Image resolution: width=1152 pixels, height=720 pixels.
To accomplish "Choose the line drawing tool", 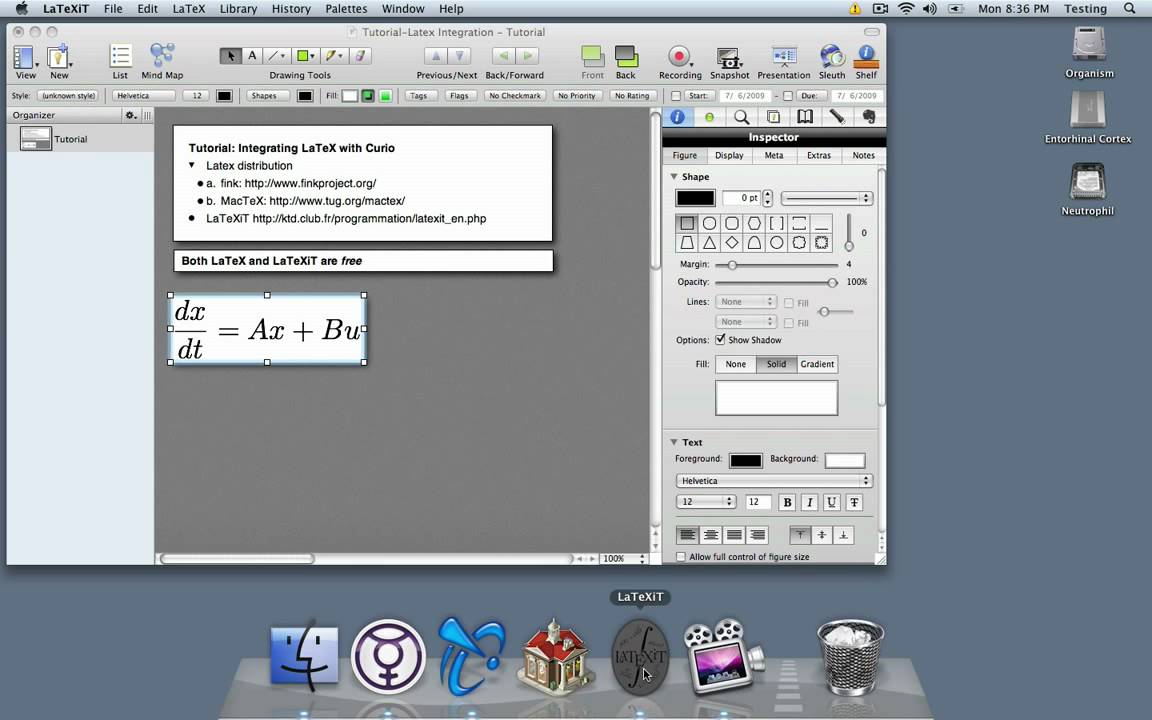I will 276,56.
